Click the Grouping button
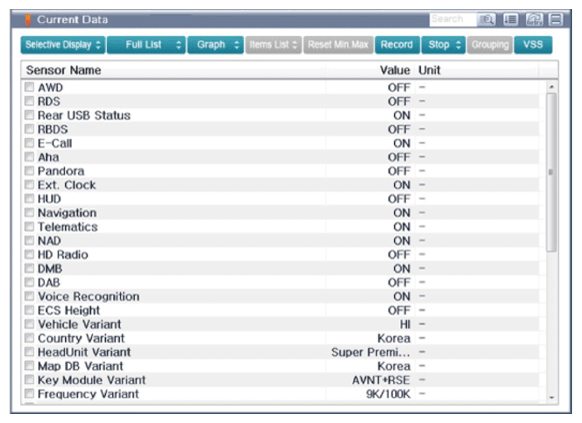This screenshot has width=582, height=423. click(x=490, y=45)
